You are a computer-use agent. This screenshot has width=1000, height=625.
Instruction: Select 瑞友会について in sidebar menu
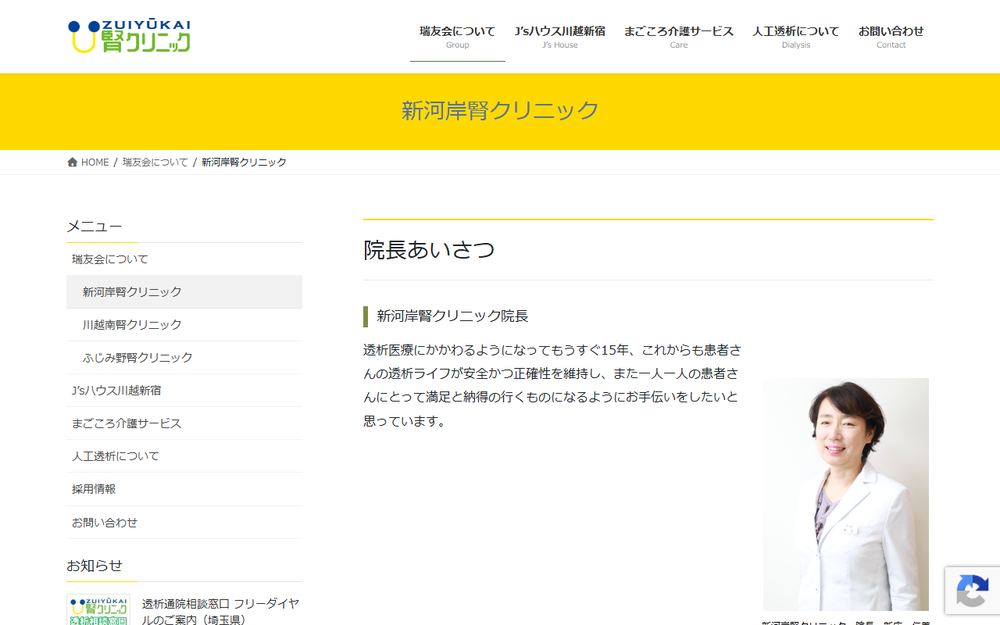coord(184,259)
